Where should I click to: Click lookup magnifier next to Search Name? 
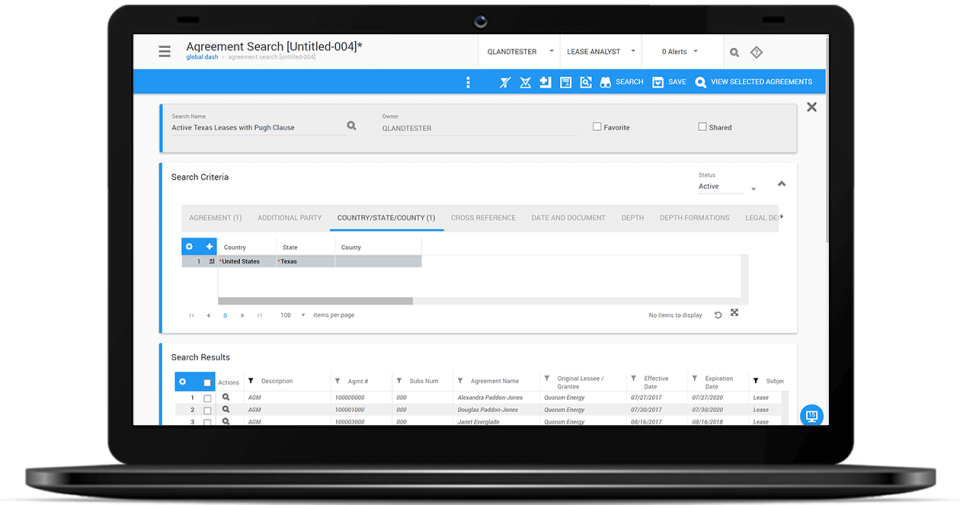click(351, 125)
